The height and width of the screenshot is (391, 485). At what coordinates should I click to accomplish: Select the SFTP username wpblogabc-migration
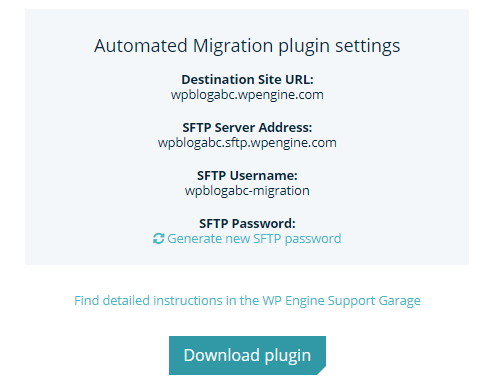tap(247, 191)
